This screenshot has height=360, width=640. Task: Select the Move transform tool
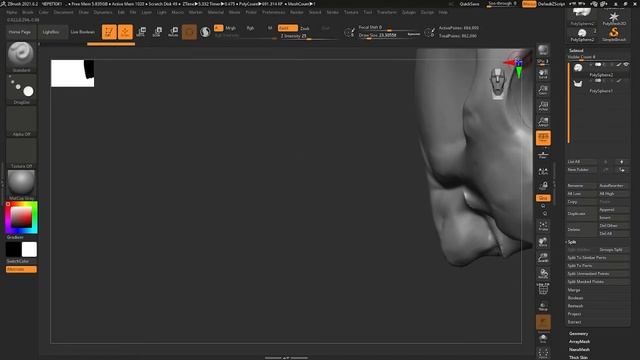pyautogui.click(x=141, y=32)
